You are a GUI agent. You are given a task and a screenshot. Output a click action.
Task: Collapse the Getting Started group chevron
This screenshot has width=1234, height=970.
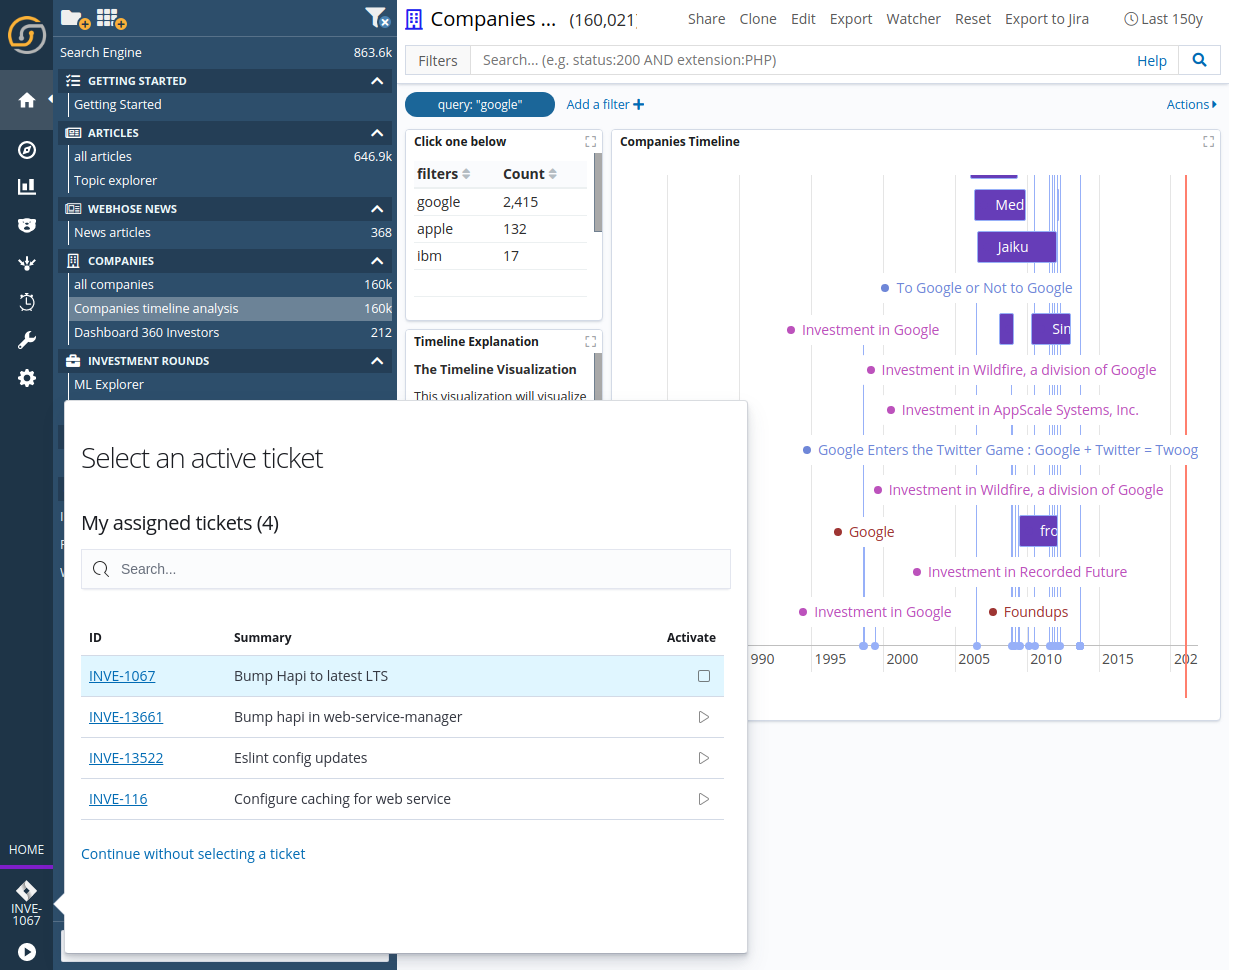pyautogui.click(x=377, y=81)
